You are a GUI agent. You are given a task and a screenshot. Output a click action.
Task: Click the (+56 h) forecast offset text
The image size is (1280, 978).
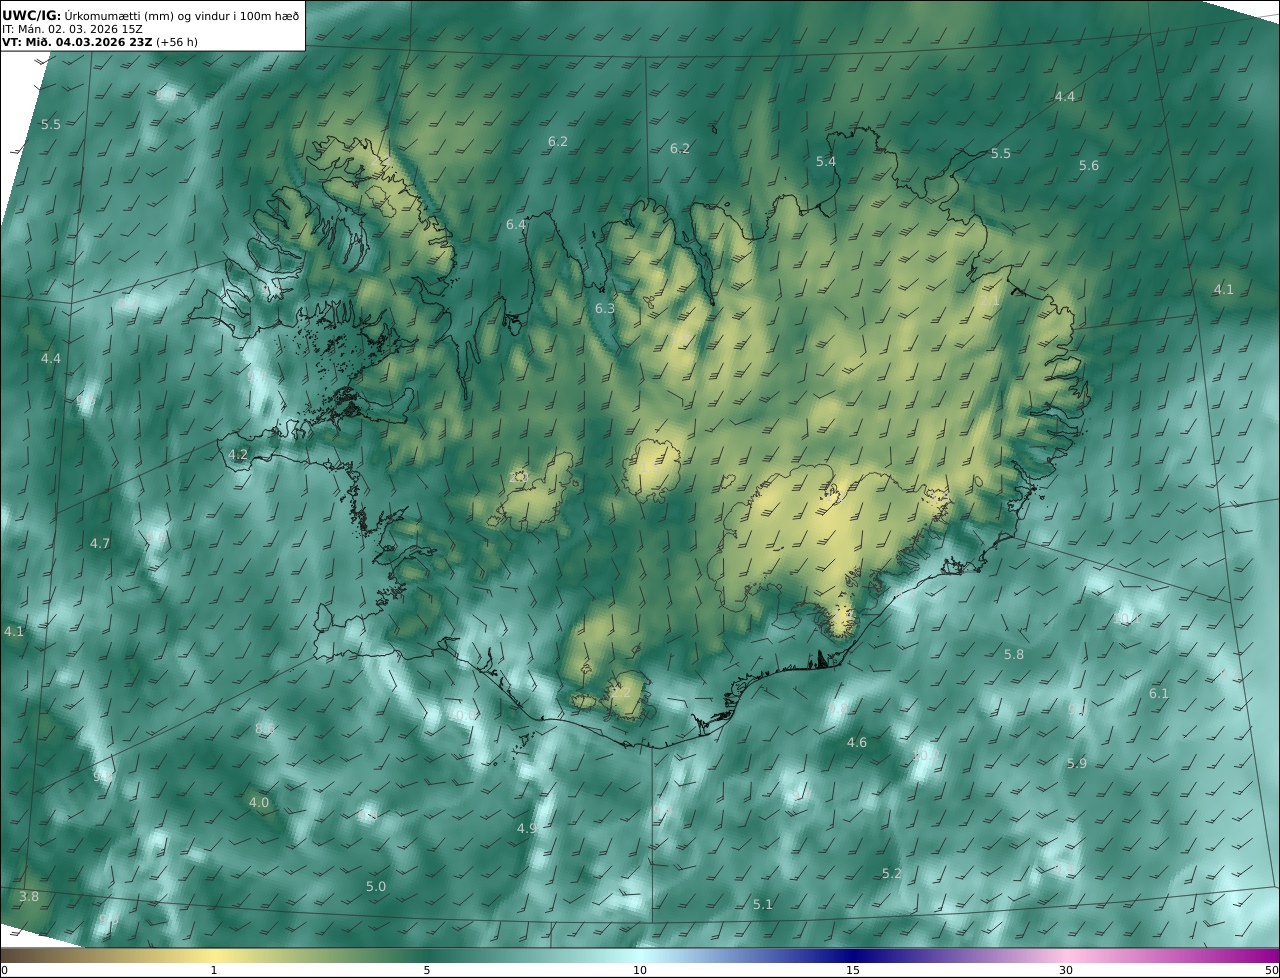(x=177, y=42)
